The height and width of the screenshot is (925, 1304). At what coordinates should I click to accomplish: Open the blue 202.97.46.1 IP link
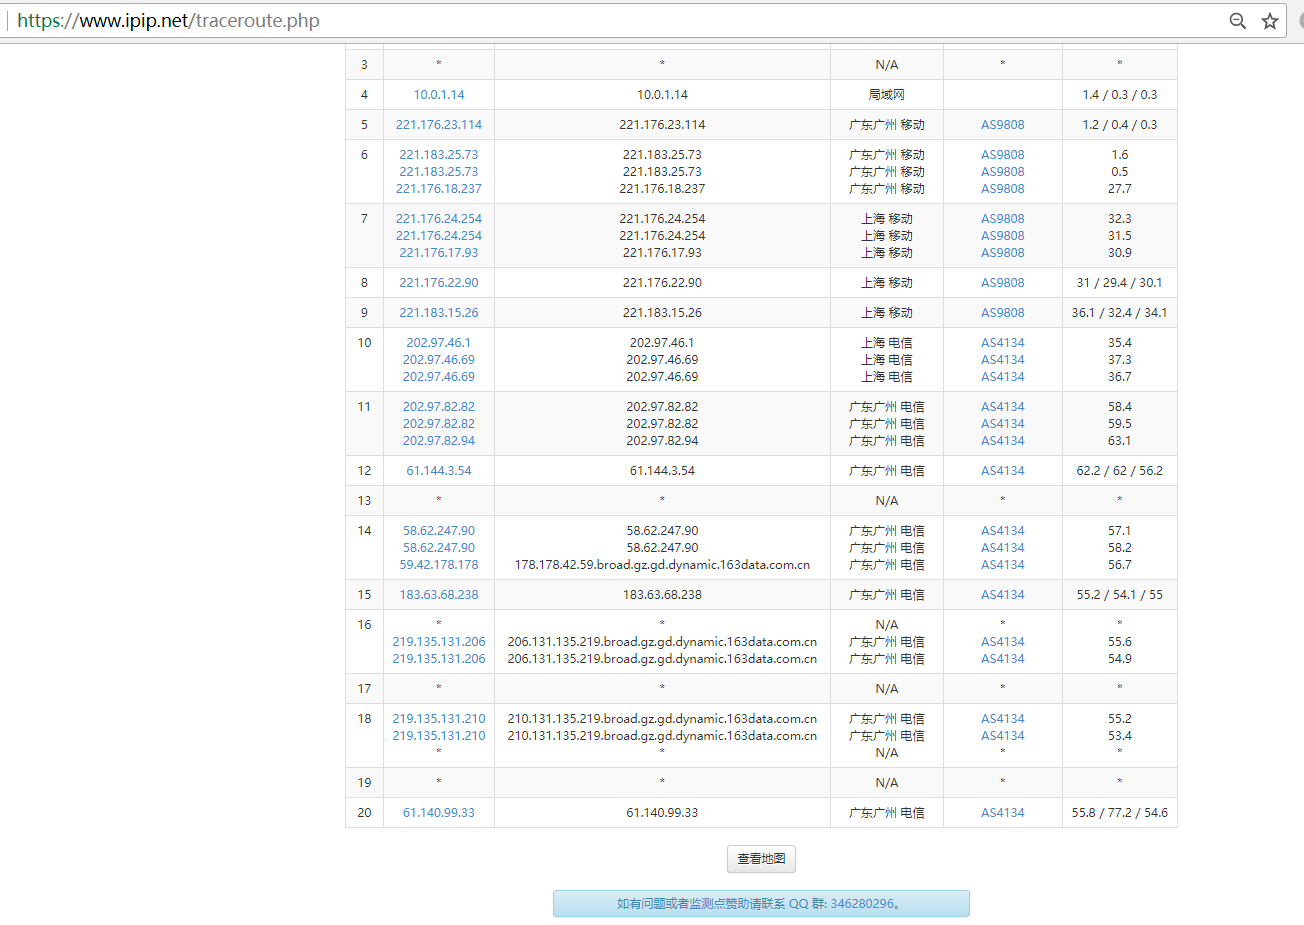(439, 343)
